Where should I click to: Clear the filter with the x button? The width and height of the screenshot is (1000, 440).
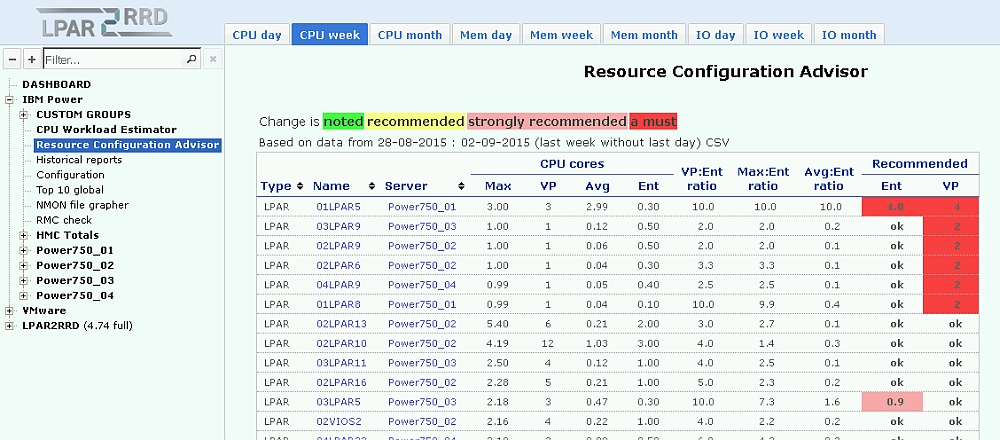coord(213,60)
